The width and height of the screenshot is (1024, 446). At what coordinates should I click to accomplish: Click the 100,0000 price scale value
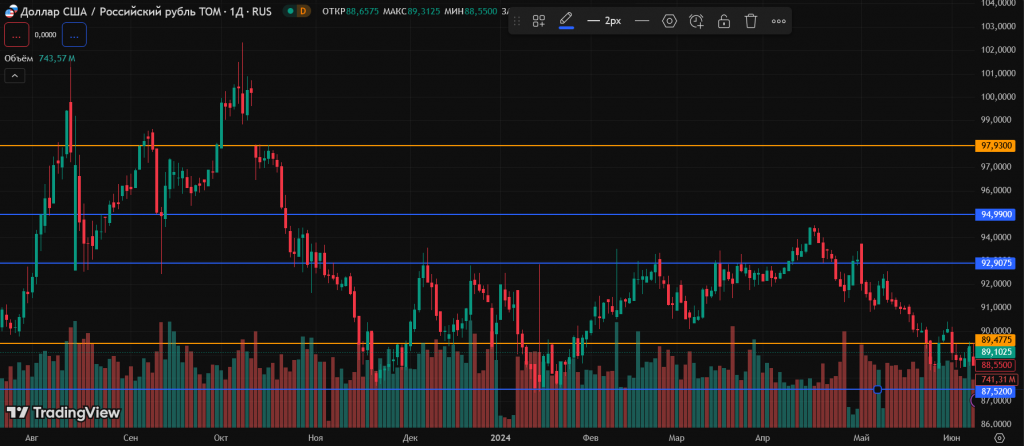[x=997, y=97]
